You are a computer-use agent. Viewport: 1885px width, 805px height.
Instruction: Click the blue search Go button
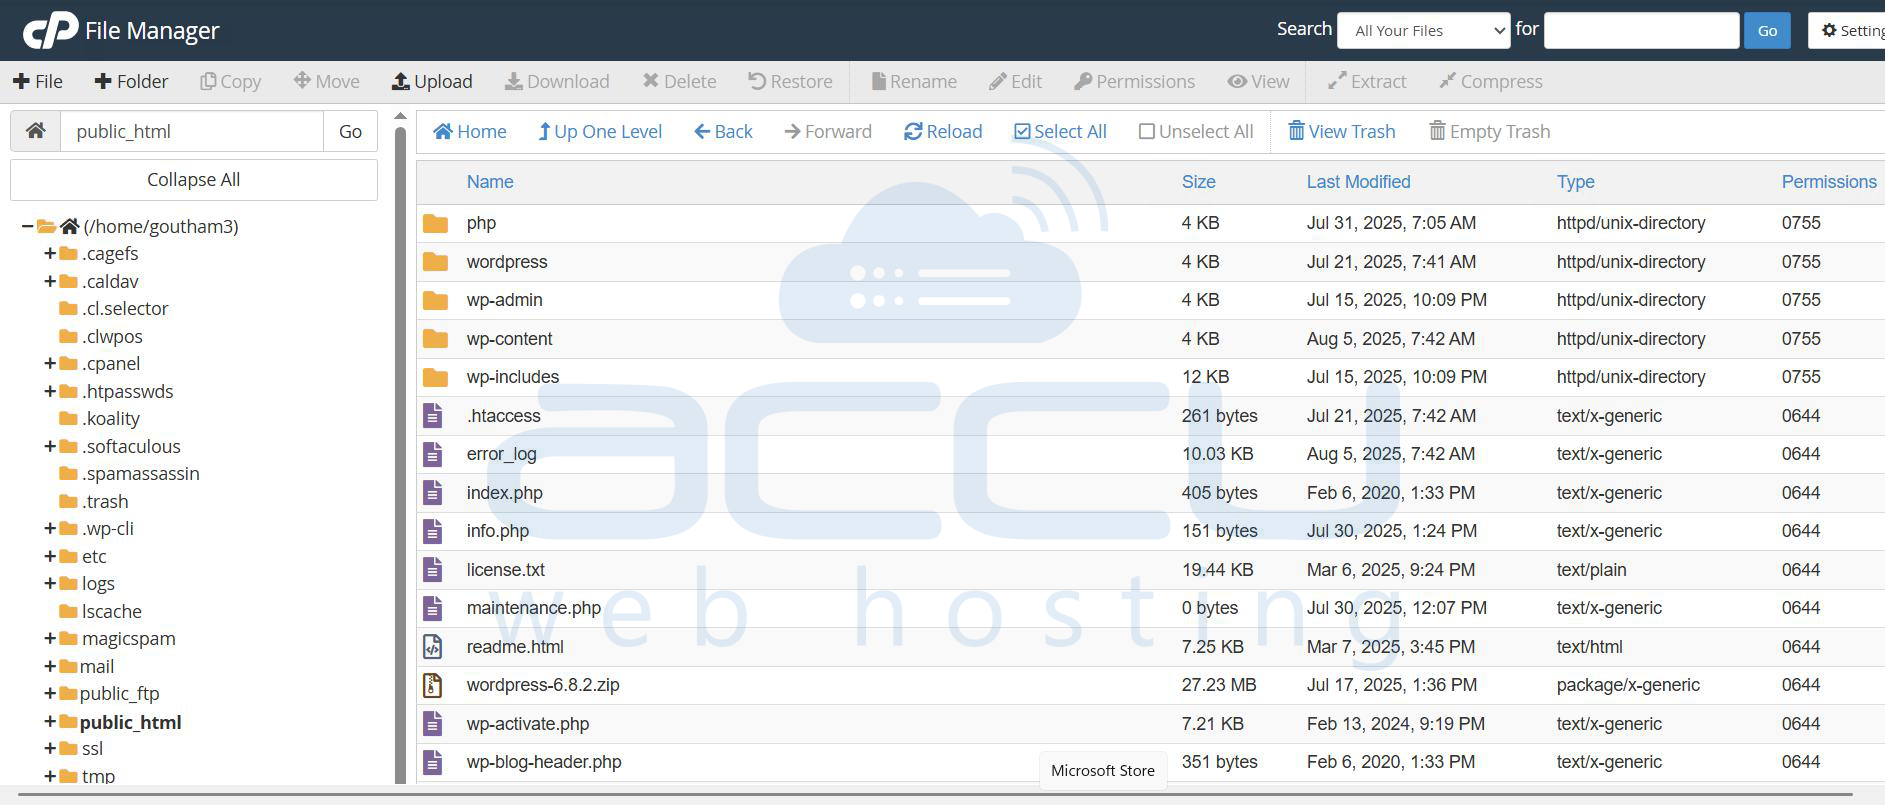(x=1767, y=31)
